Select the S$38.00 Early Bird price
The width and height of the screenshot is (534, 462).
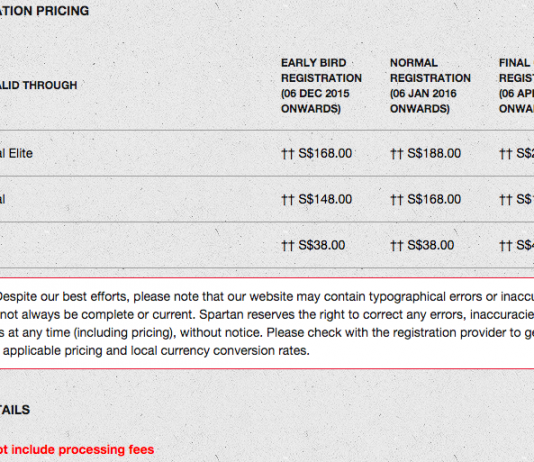click(321, 245)
